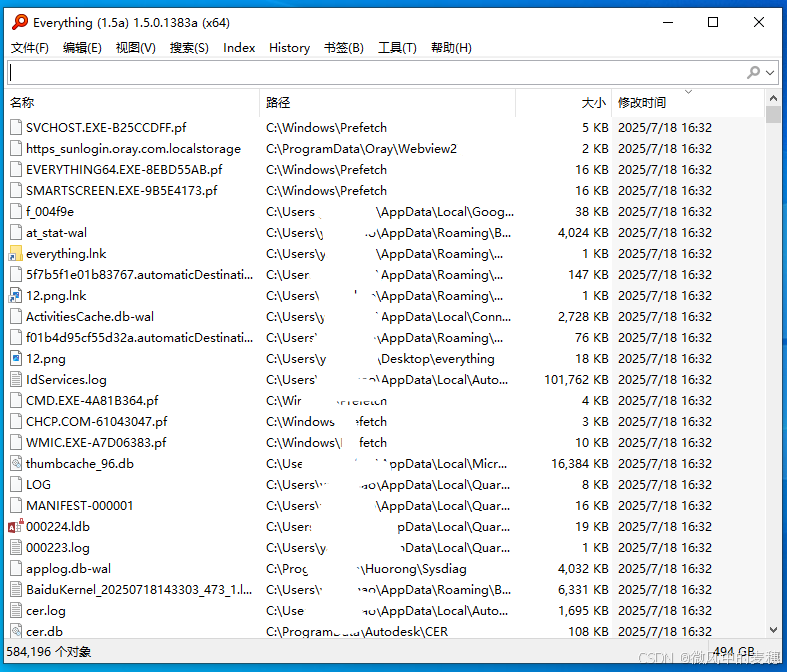Click file icon of WMIC.EXE-A7D06383.pf

(x=16, y=443)
